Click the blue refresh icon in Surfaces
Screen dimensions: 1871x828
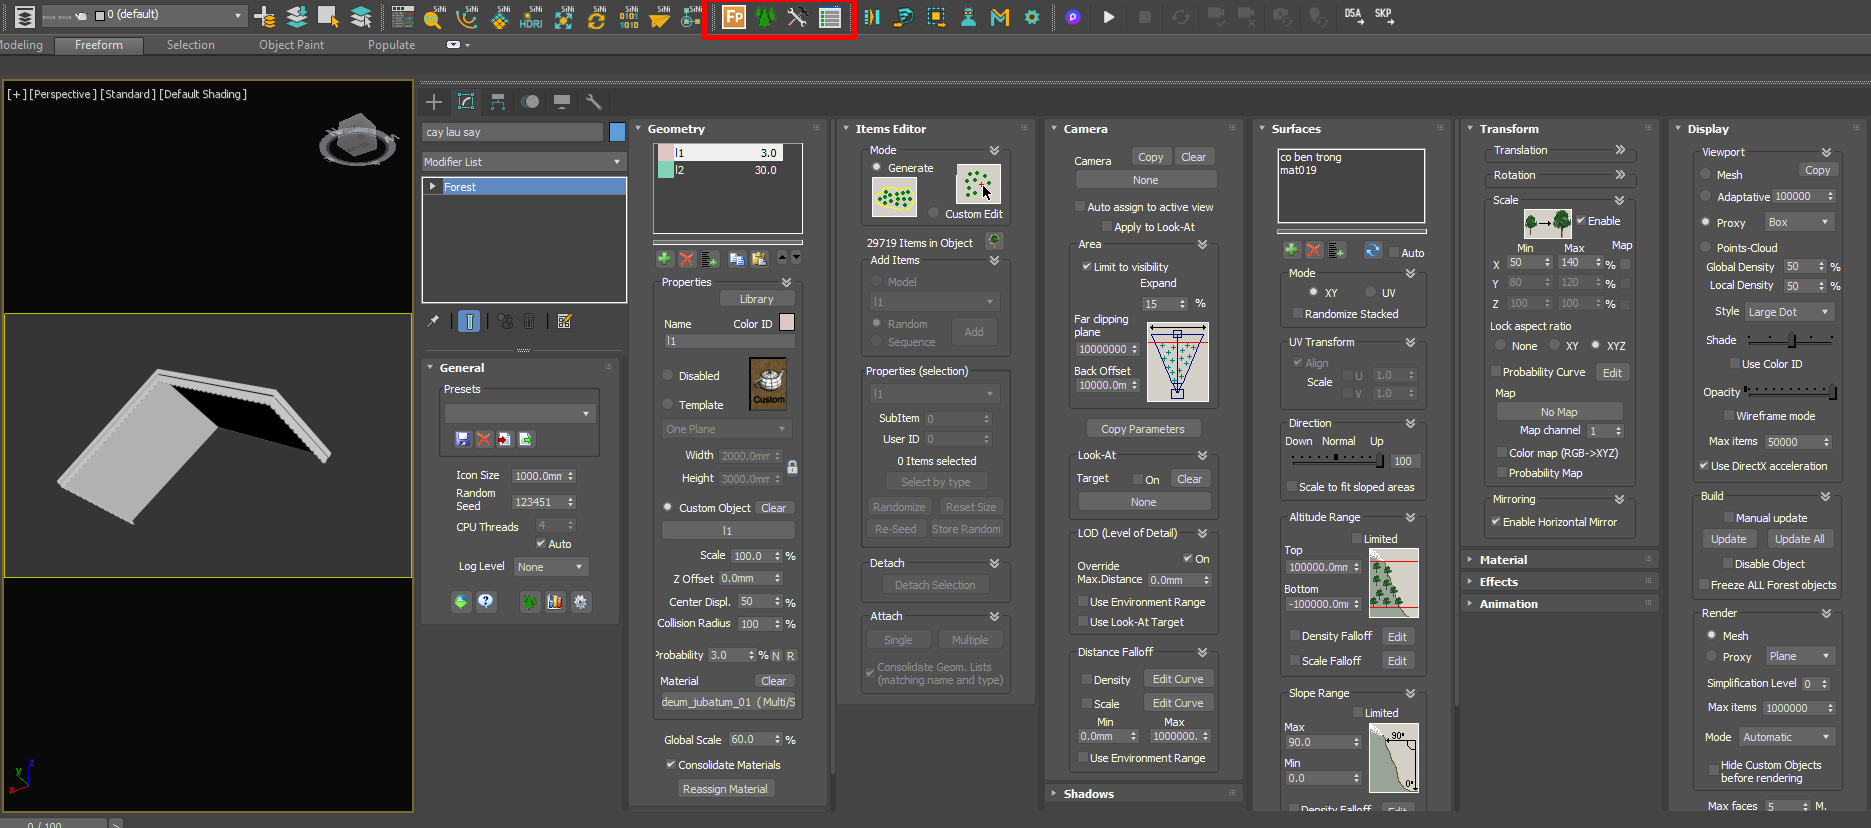[1373, 250]
